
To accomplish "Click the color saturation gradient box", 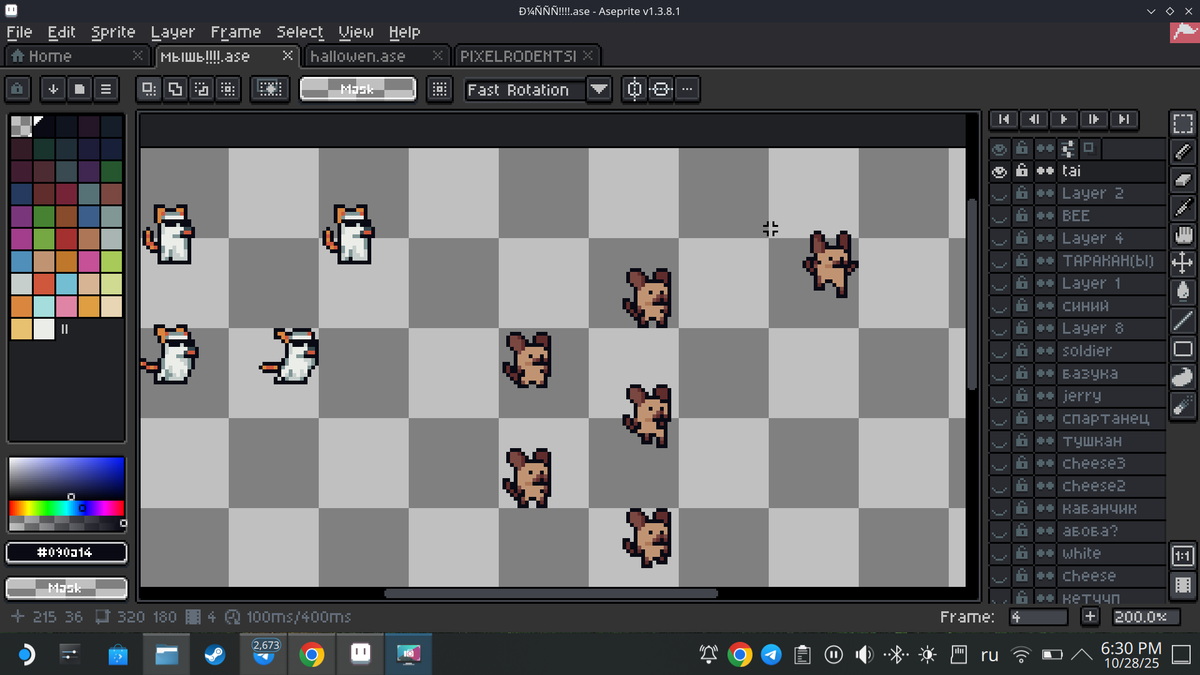I will pyautogui.click(x=66, y=478).
